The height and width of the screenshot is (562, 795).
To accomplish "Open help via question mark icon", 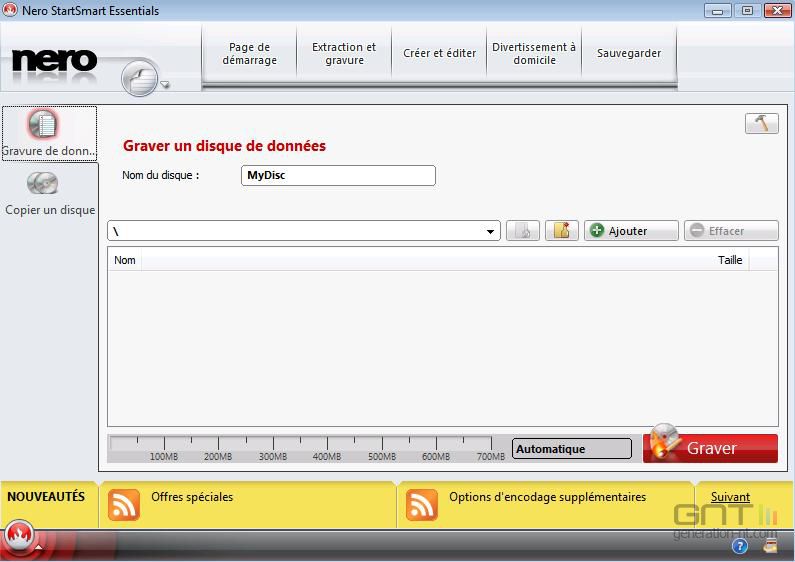I will click(x=740, y=546).
